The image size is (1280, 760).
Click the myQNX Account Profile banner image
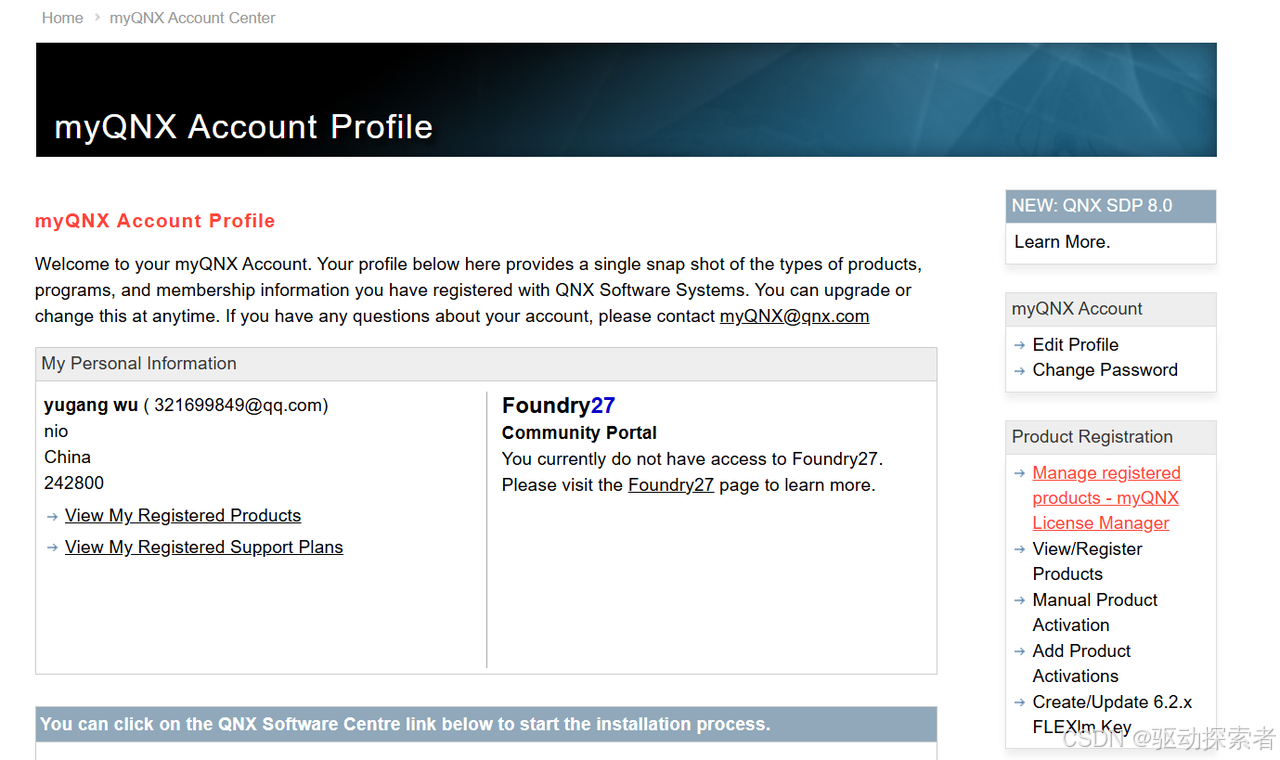coord(626,100)
